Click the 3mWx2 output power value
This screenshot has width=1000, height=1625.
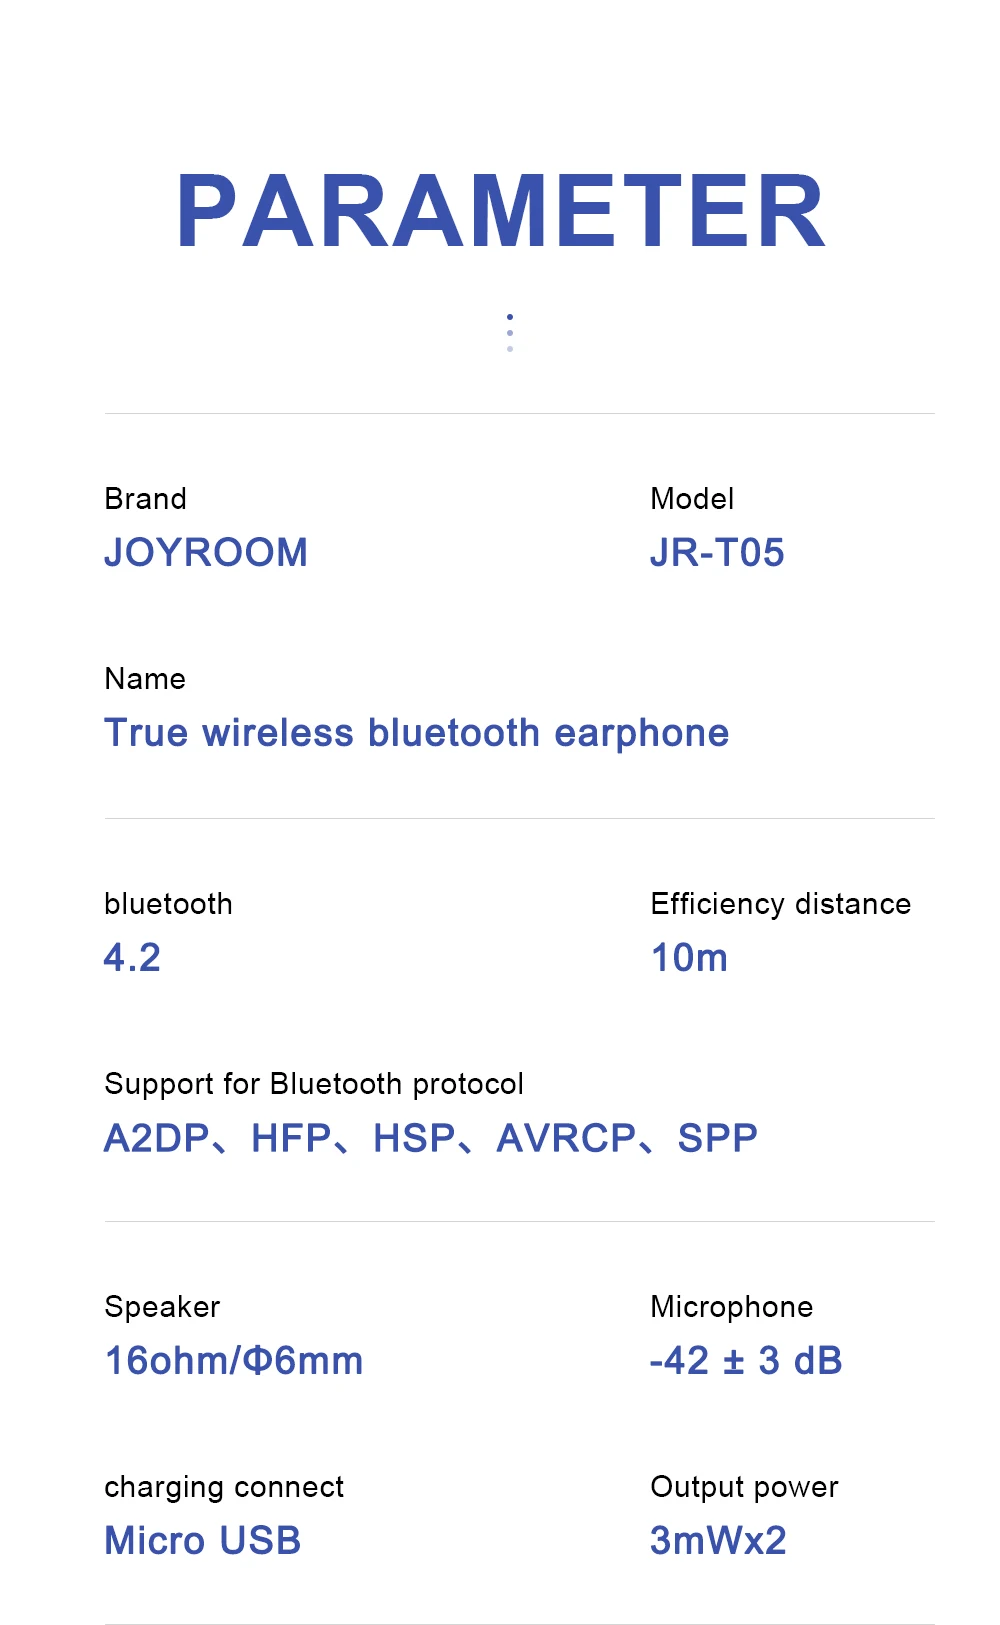pyautogui.click(x=718, y=1541)
